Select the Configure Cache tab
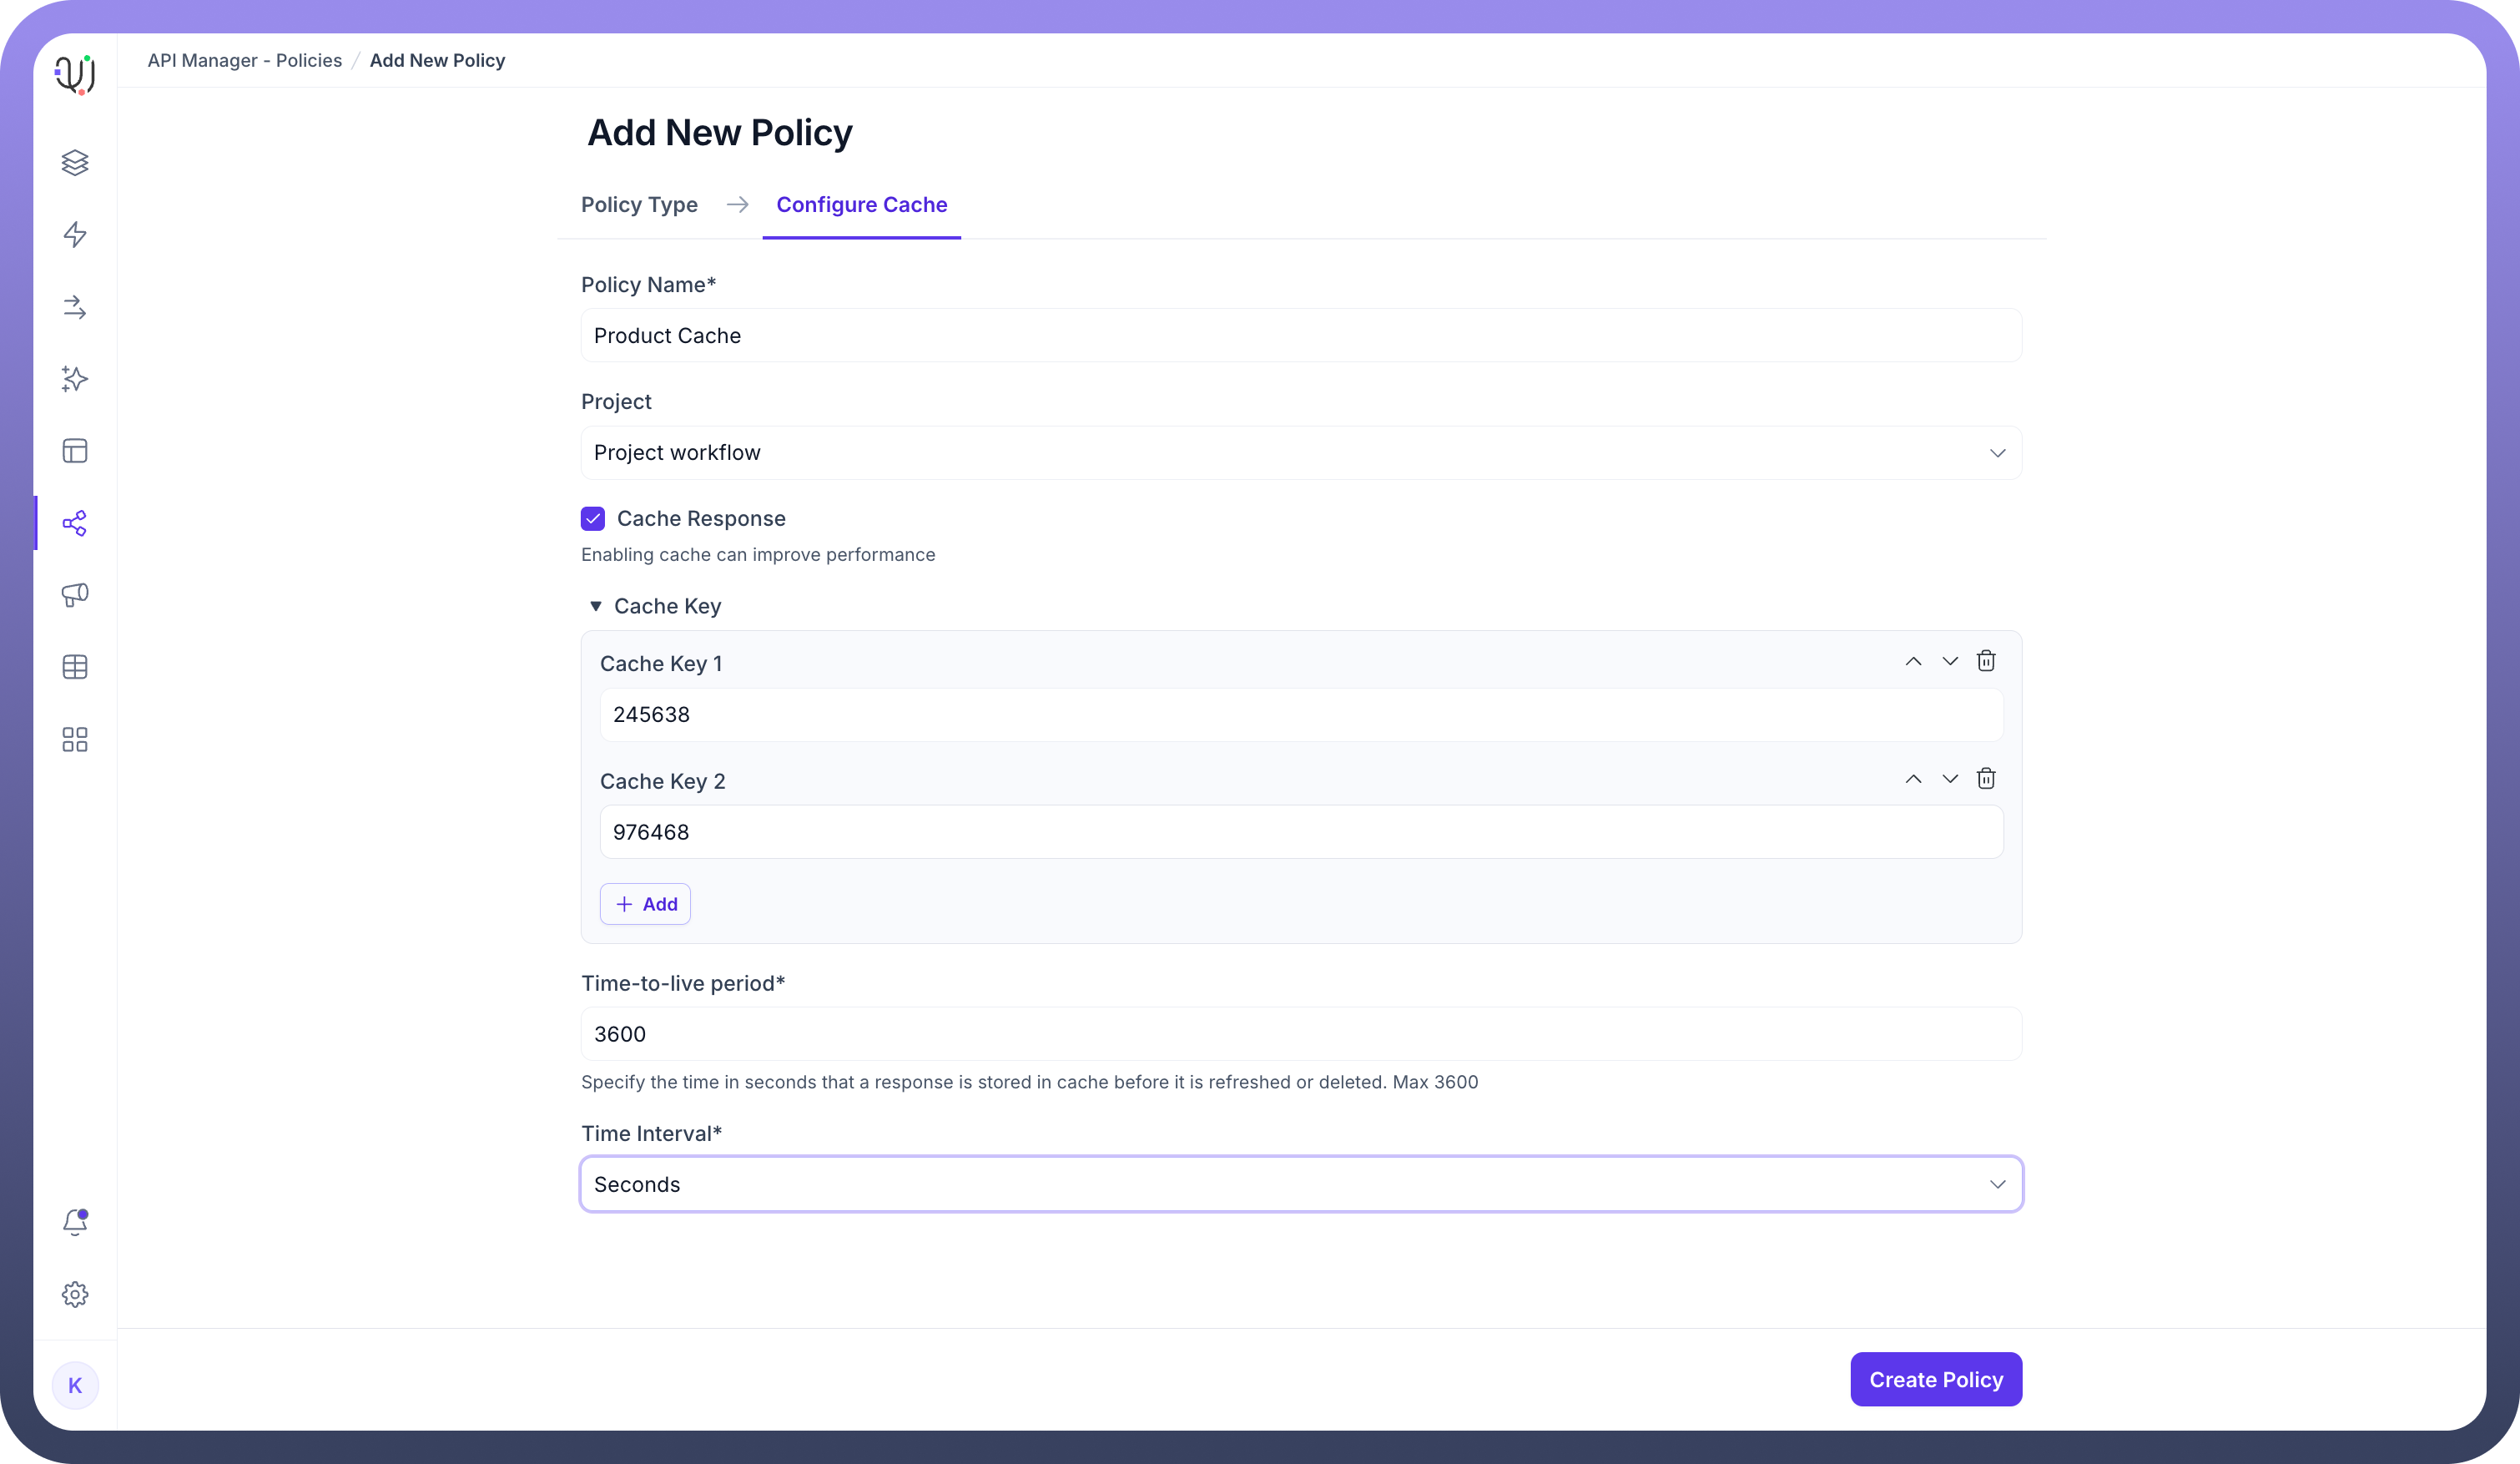The width and height of the screenshot is (2520, 1464). [861, 205]
